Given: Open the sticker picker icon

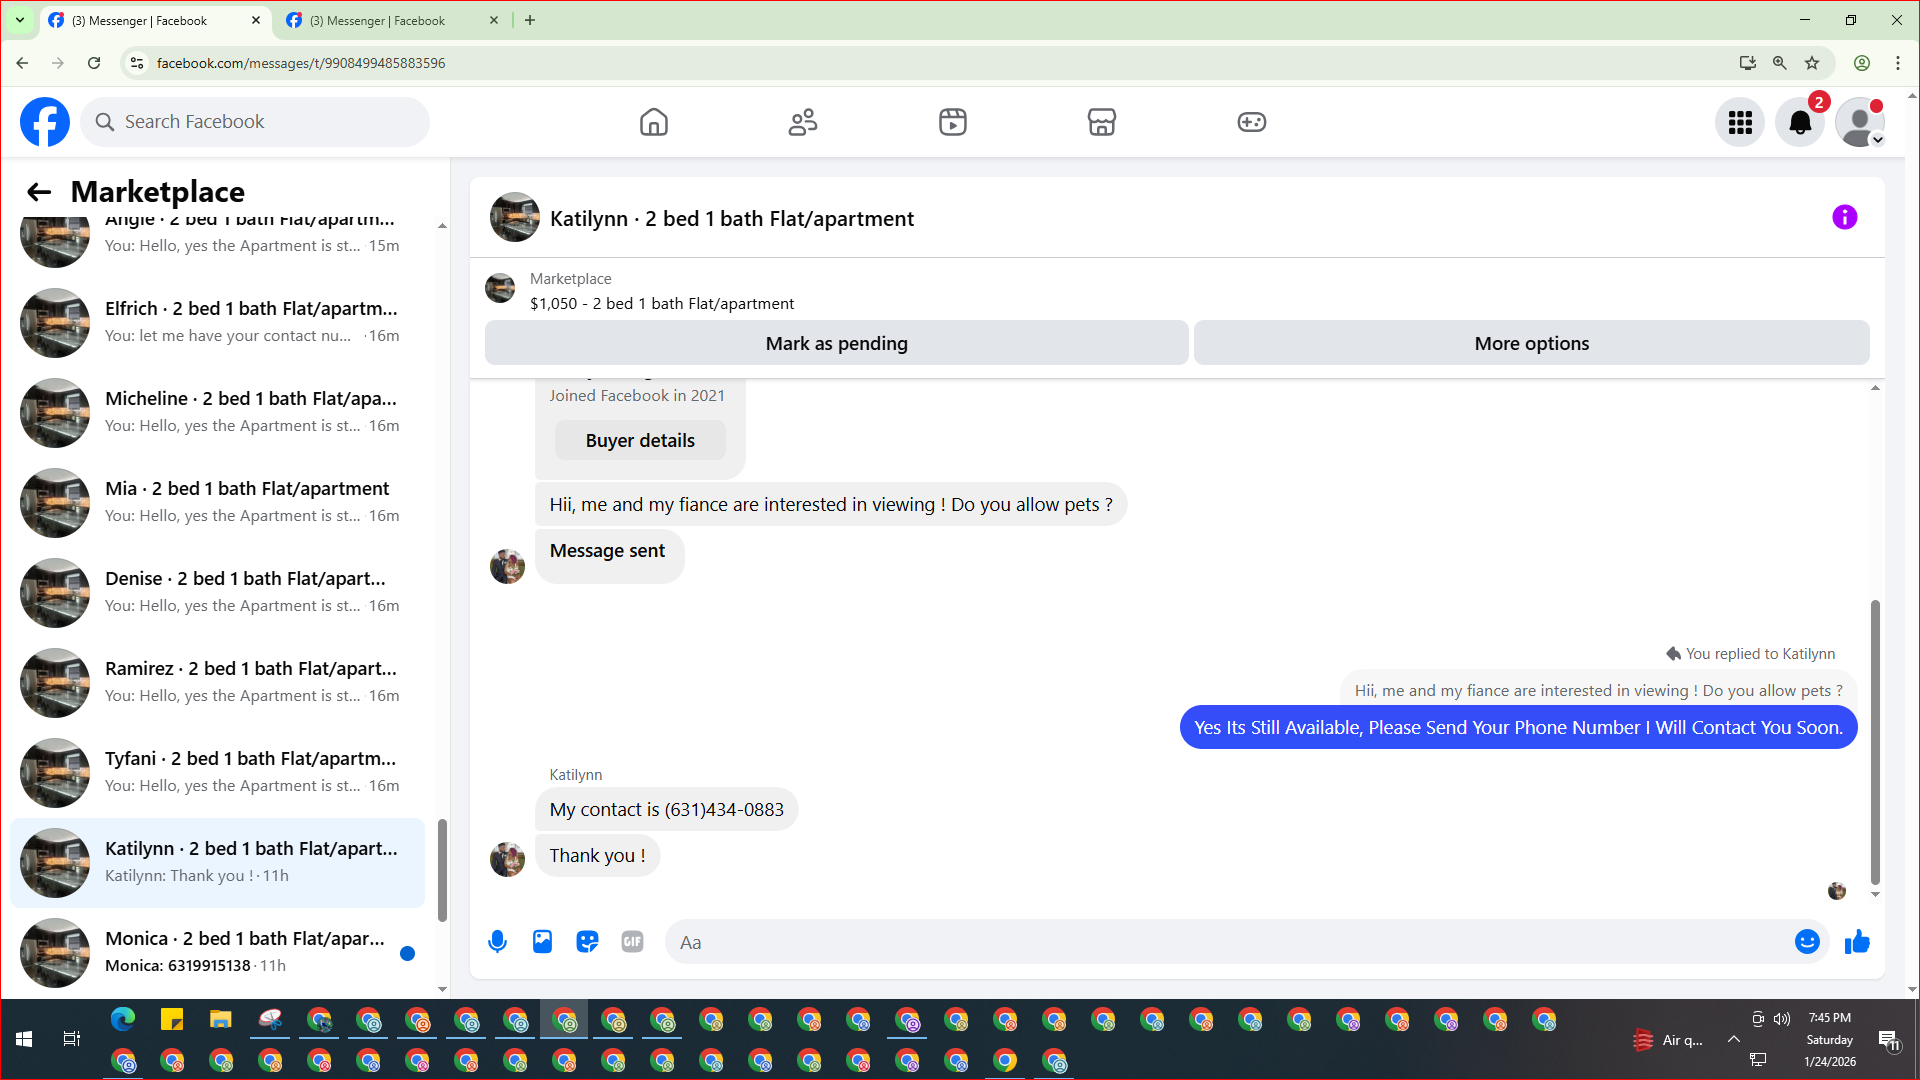Looking at the screenshot, I should coord(587,942).
